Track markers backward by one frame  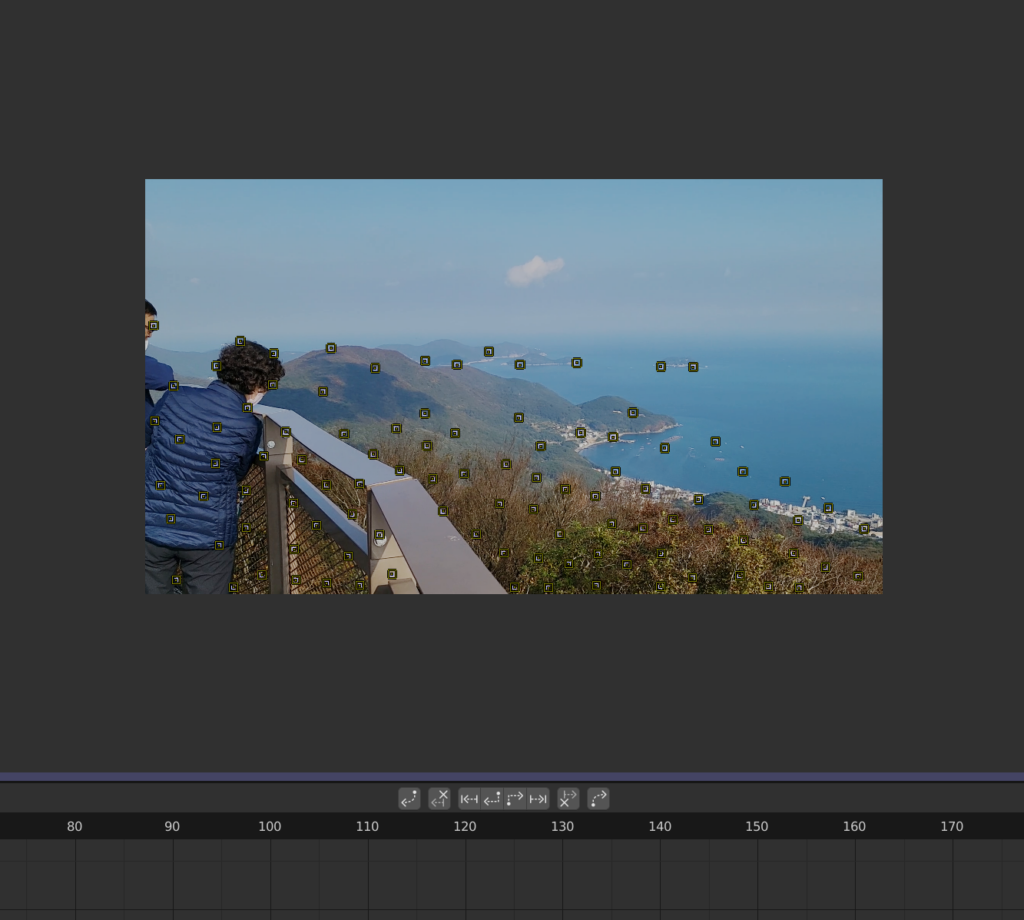(492, 799)
